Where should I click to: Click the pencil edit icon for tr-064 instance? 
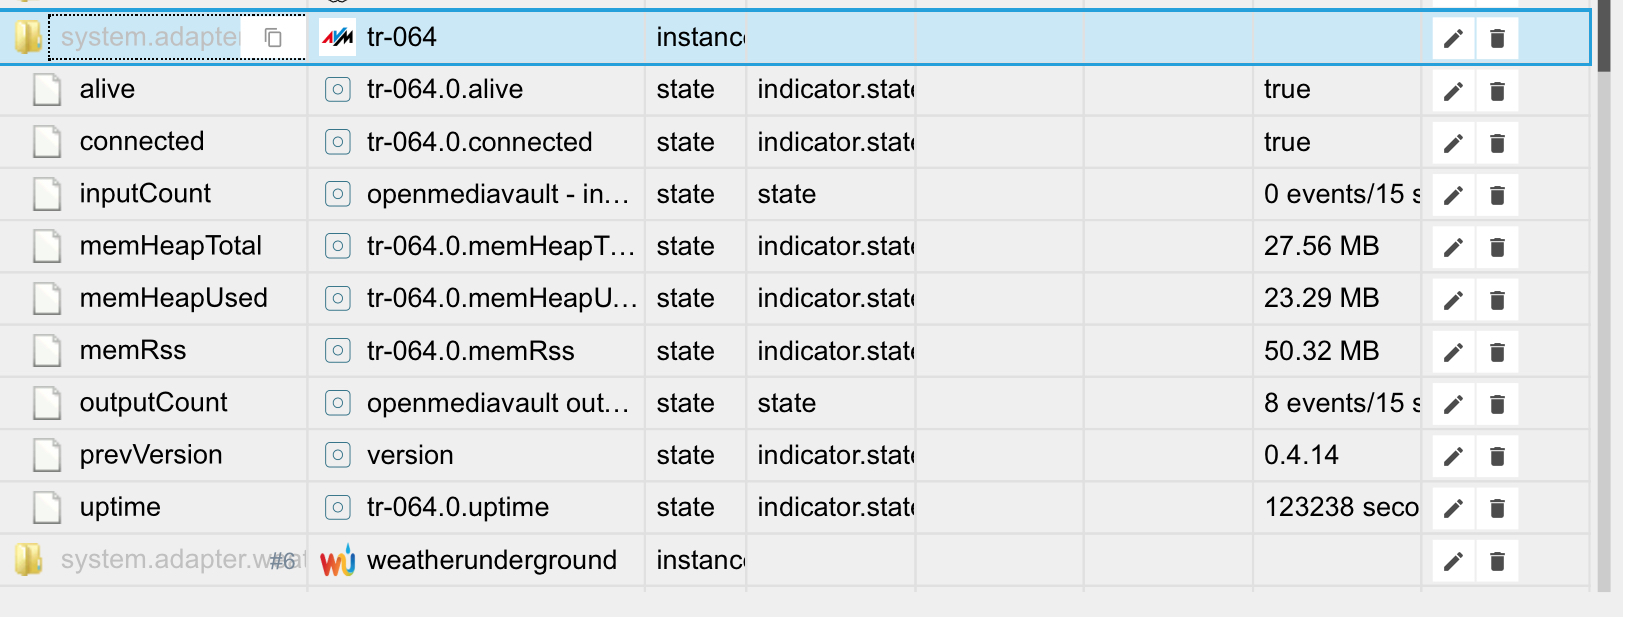1453,39
